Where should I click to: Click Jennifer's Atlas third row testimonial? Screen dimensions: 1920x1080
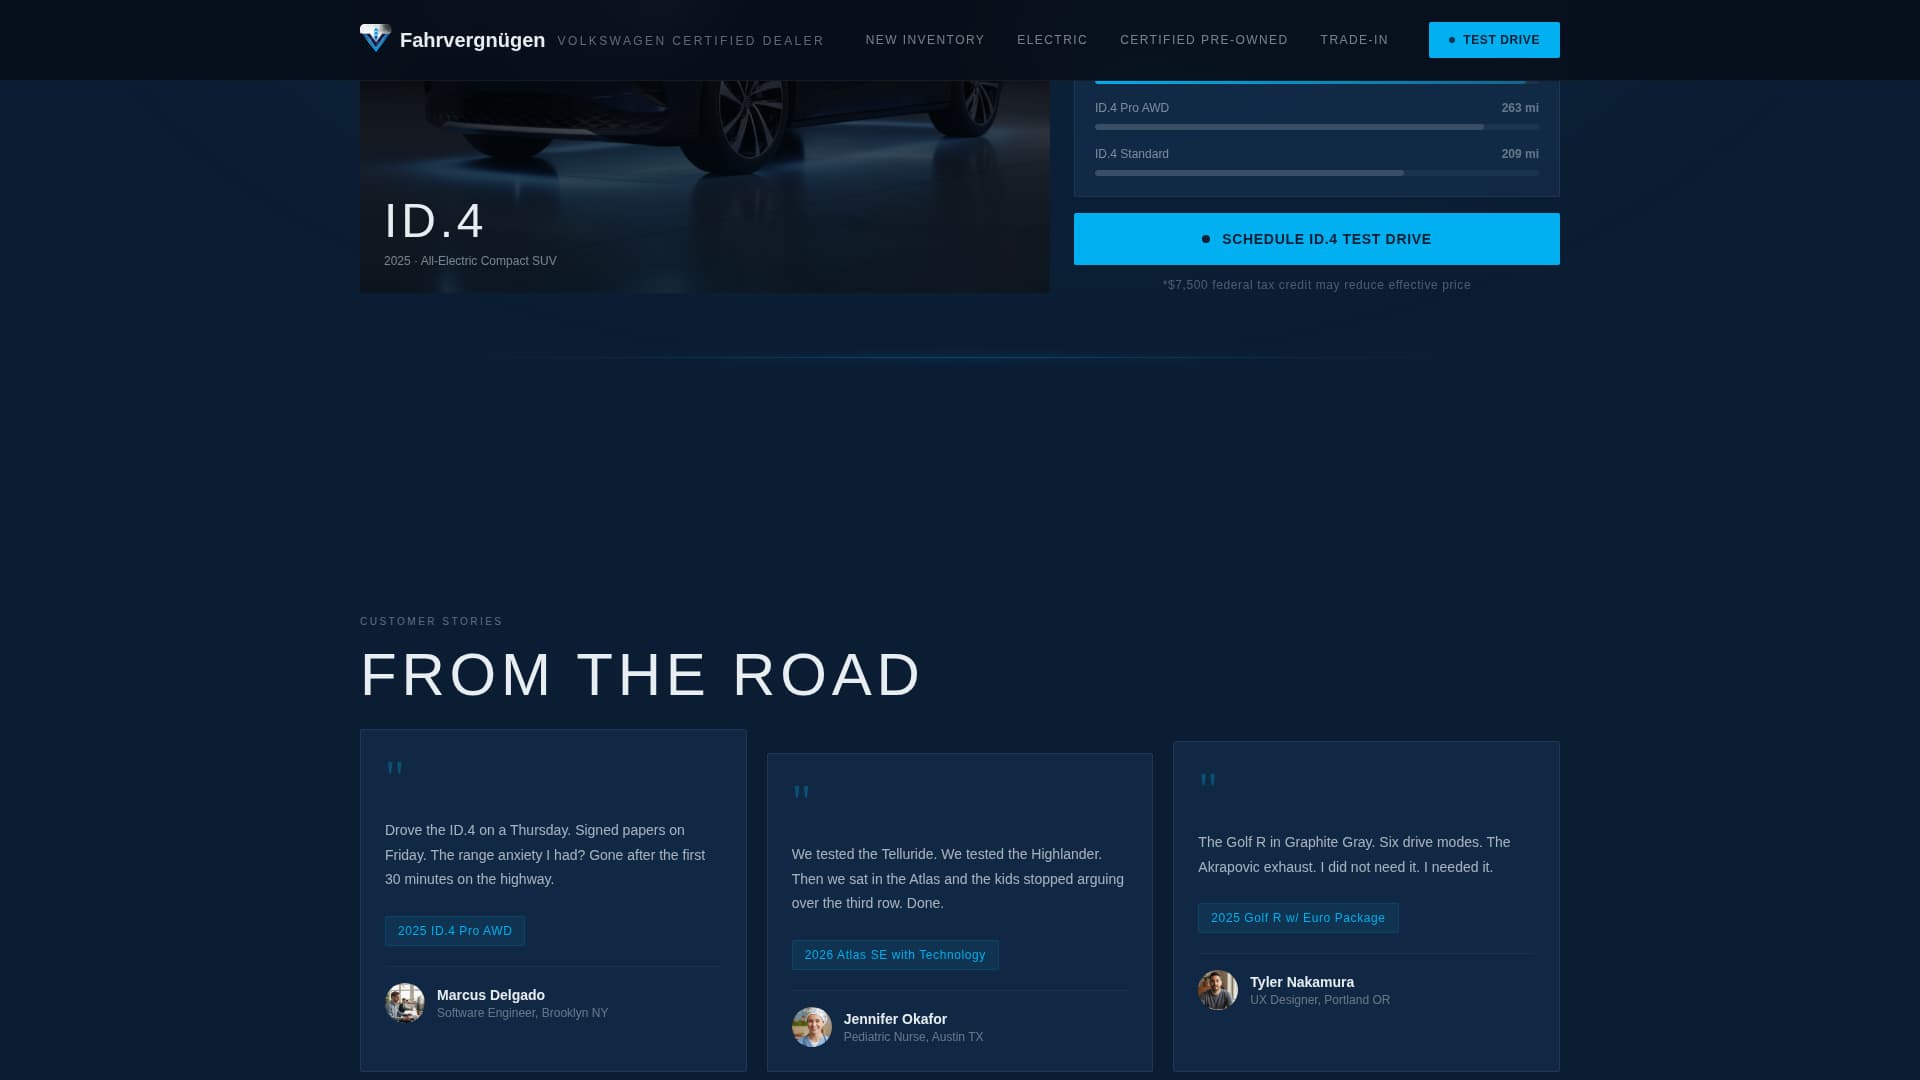pos(958,879)
